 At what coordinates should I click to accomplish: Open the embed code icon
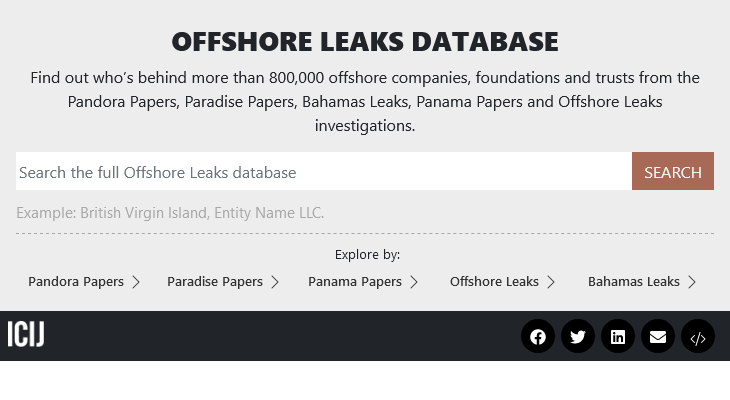click(698, 336)
